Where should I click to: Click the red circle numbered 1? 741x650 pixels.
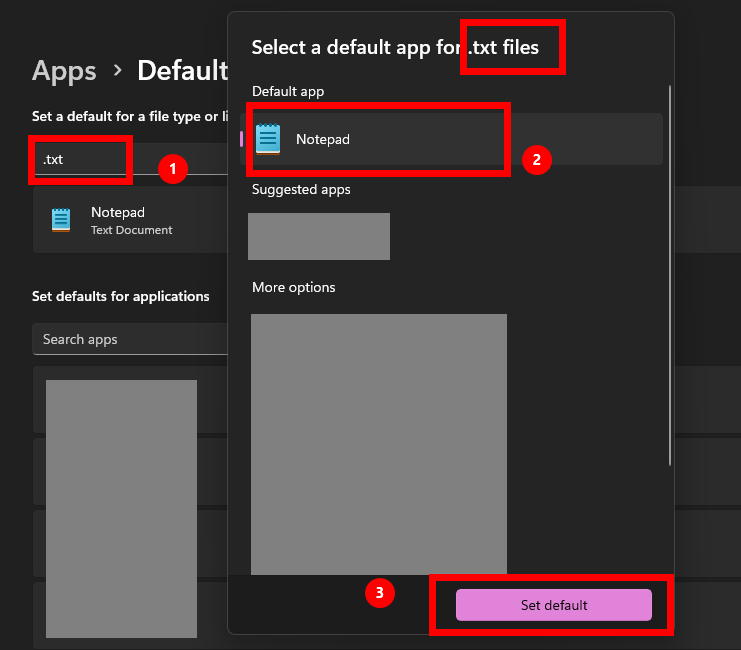(173, 169)
